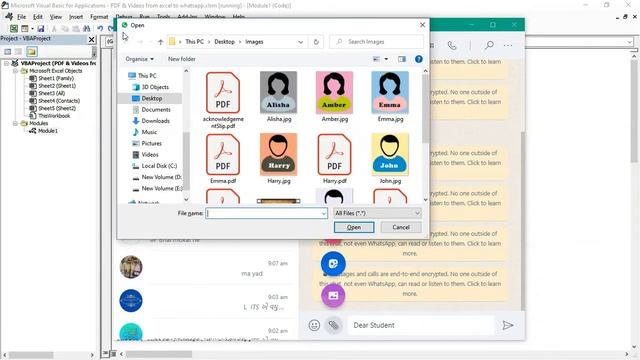Click the change your view icon

(x=376, y=59)
